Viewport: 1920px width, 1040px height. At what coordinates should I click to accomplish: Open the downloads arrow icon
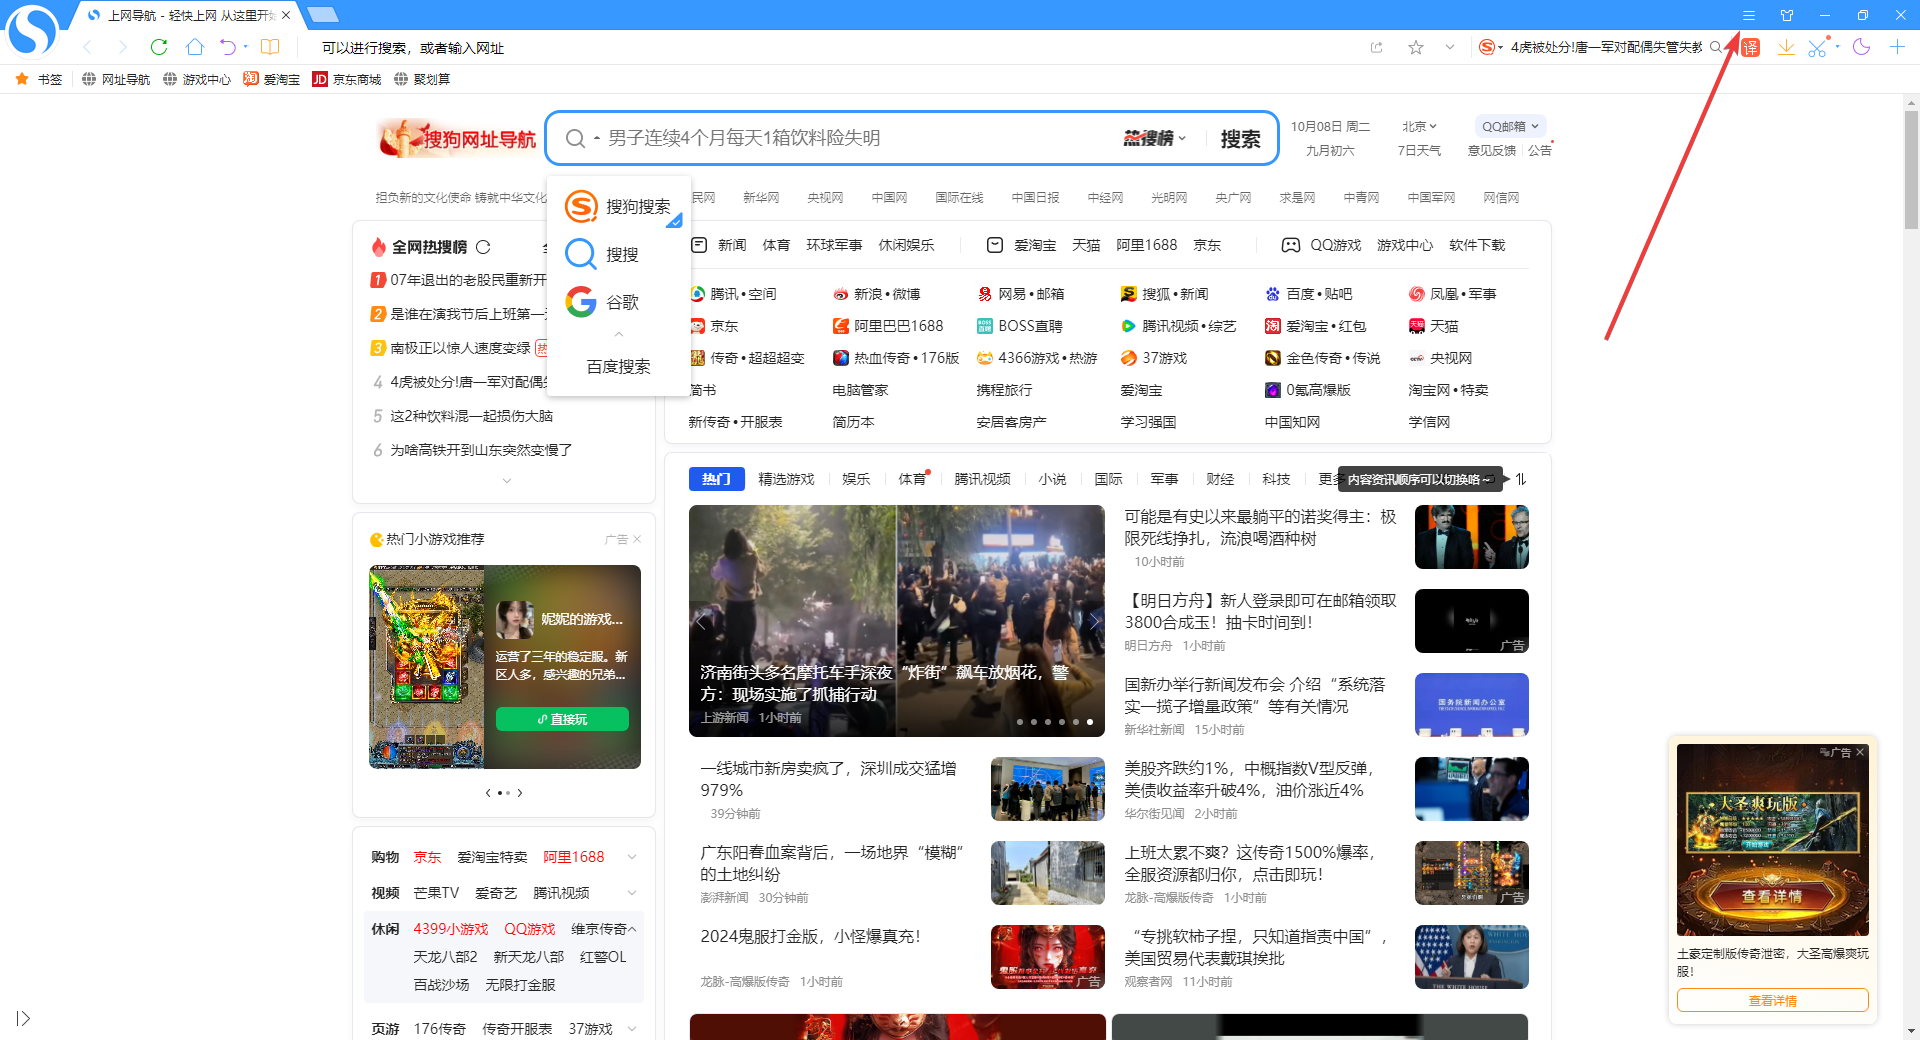click(x=1785, y=47)
